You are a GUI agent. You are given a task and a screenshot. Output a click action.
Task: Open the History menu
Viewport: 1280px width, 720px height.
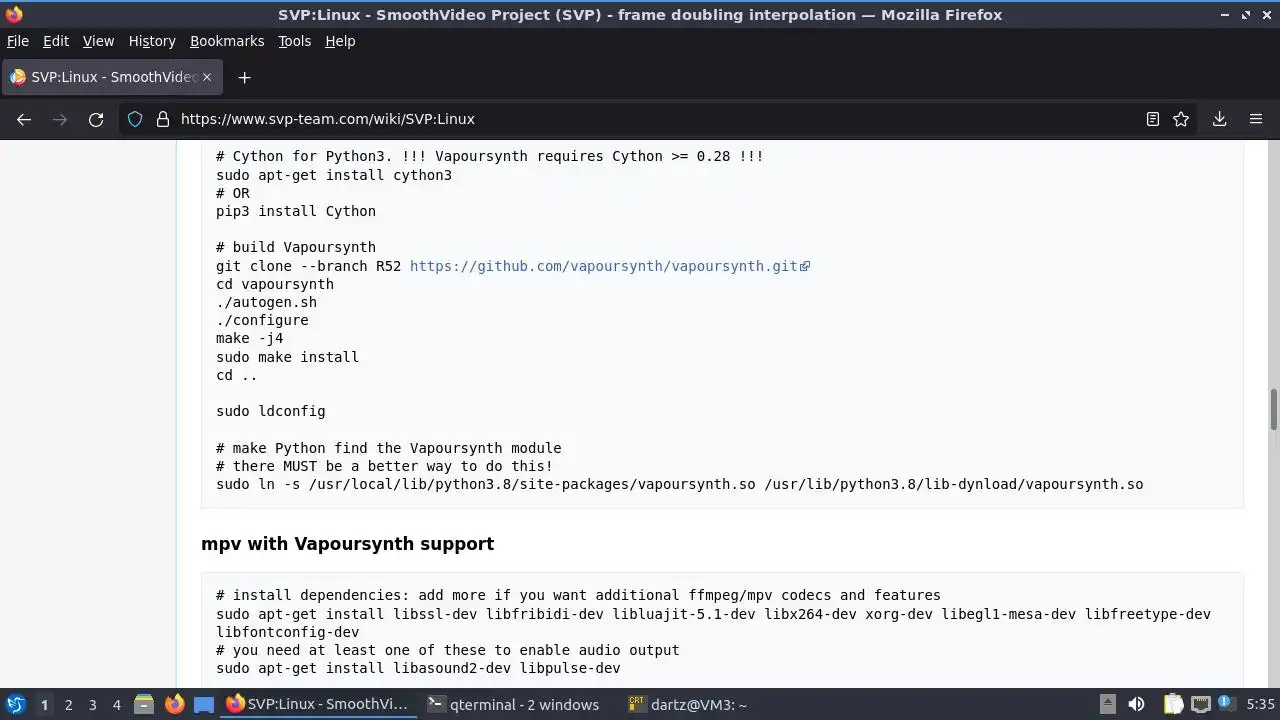point(152,41)
